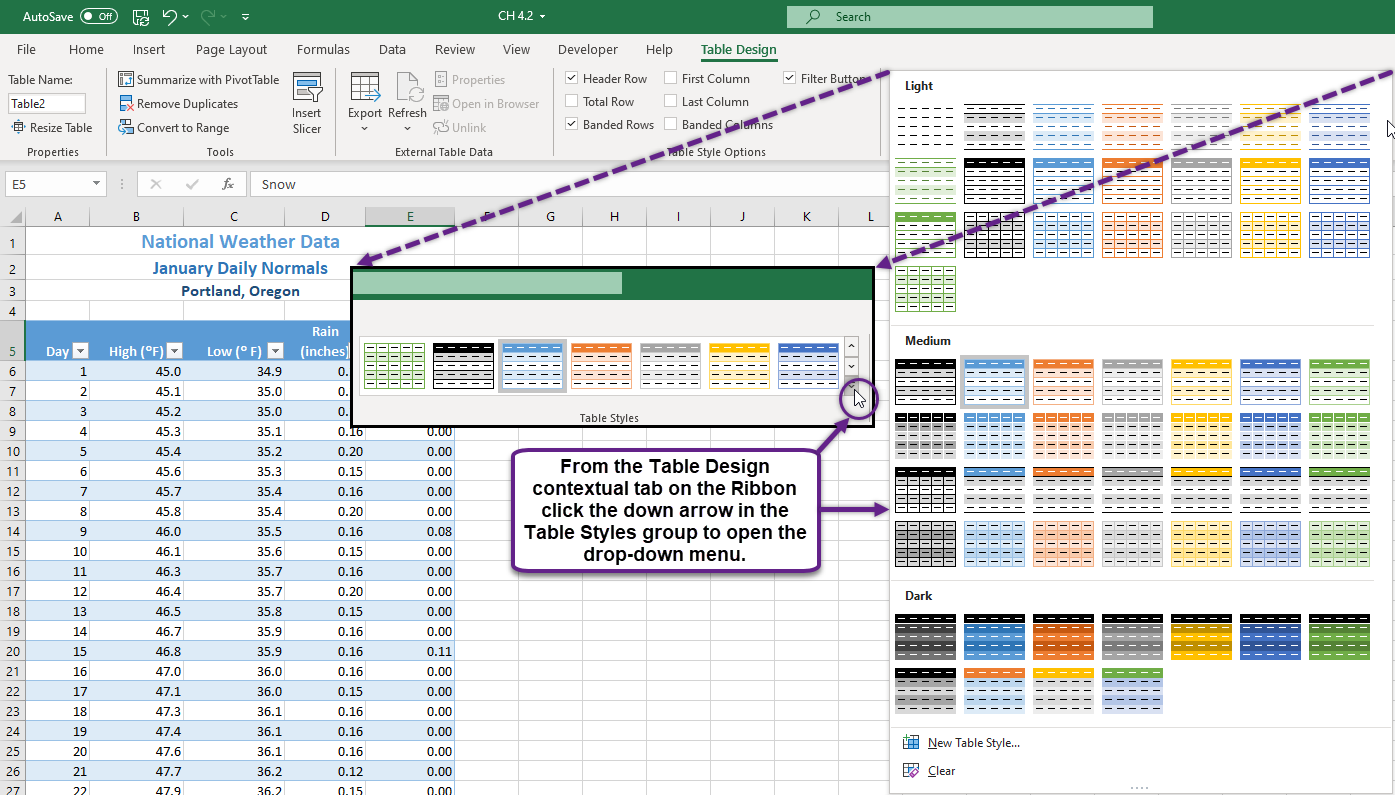Viewport: 1395px width, 795px height.
Task: Click the Undo arrow icon
Action: point(169,17)
